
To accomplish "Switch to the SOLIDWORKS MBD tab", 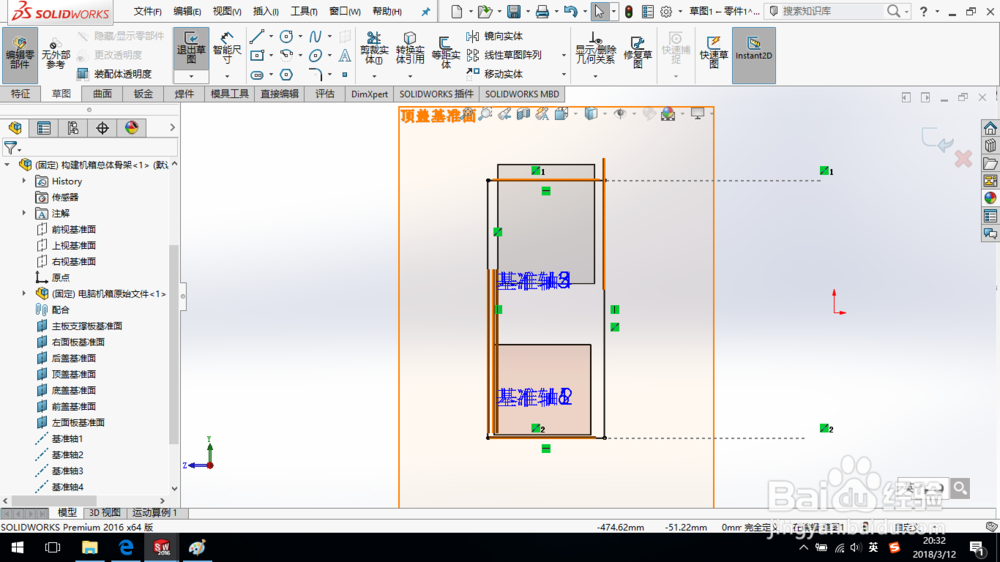I will pos(522,94).
